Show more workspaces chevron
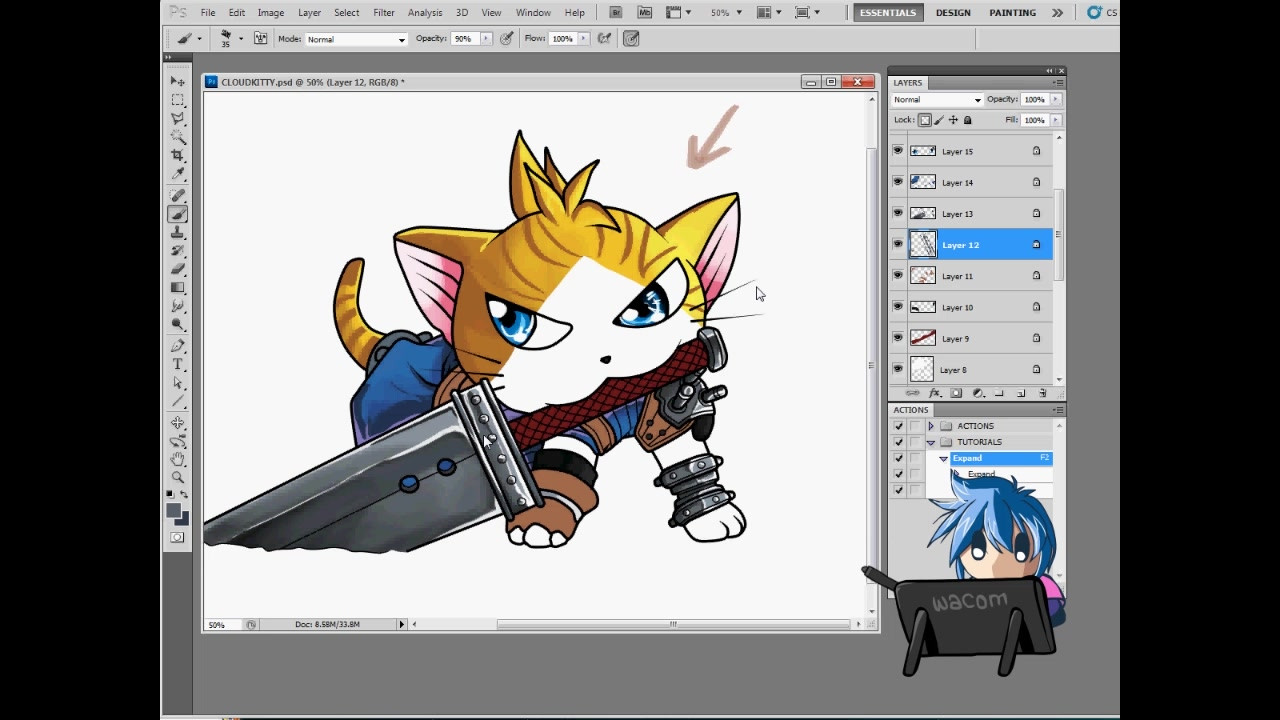The width and height of the screenshot is (1280, 720). pyautogui.click(x=1057, y=12)
